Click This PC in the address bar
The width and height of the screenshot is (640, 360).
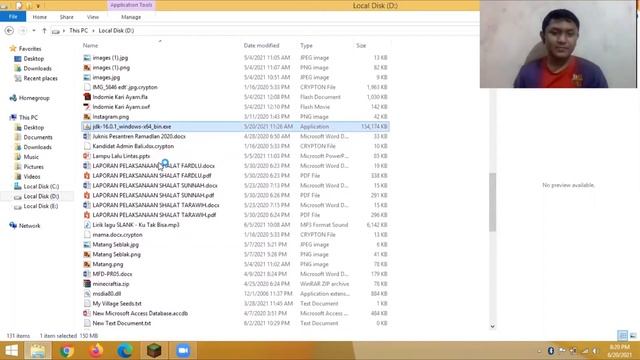point(78,31)
